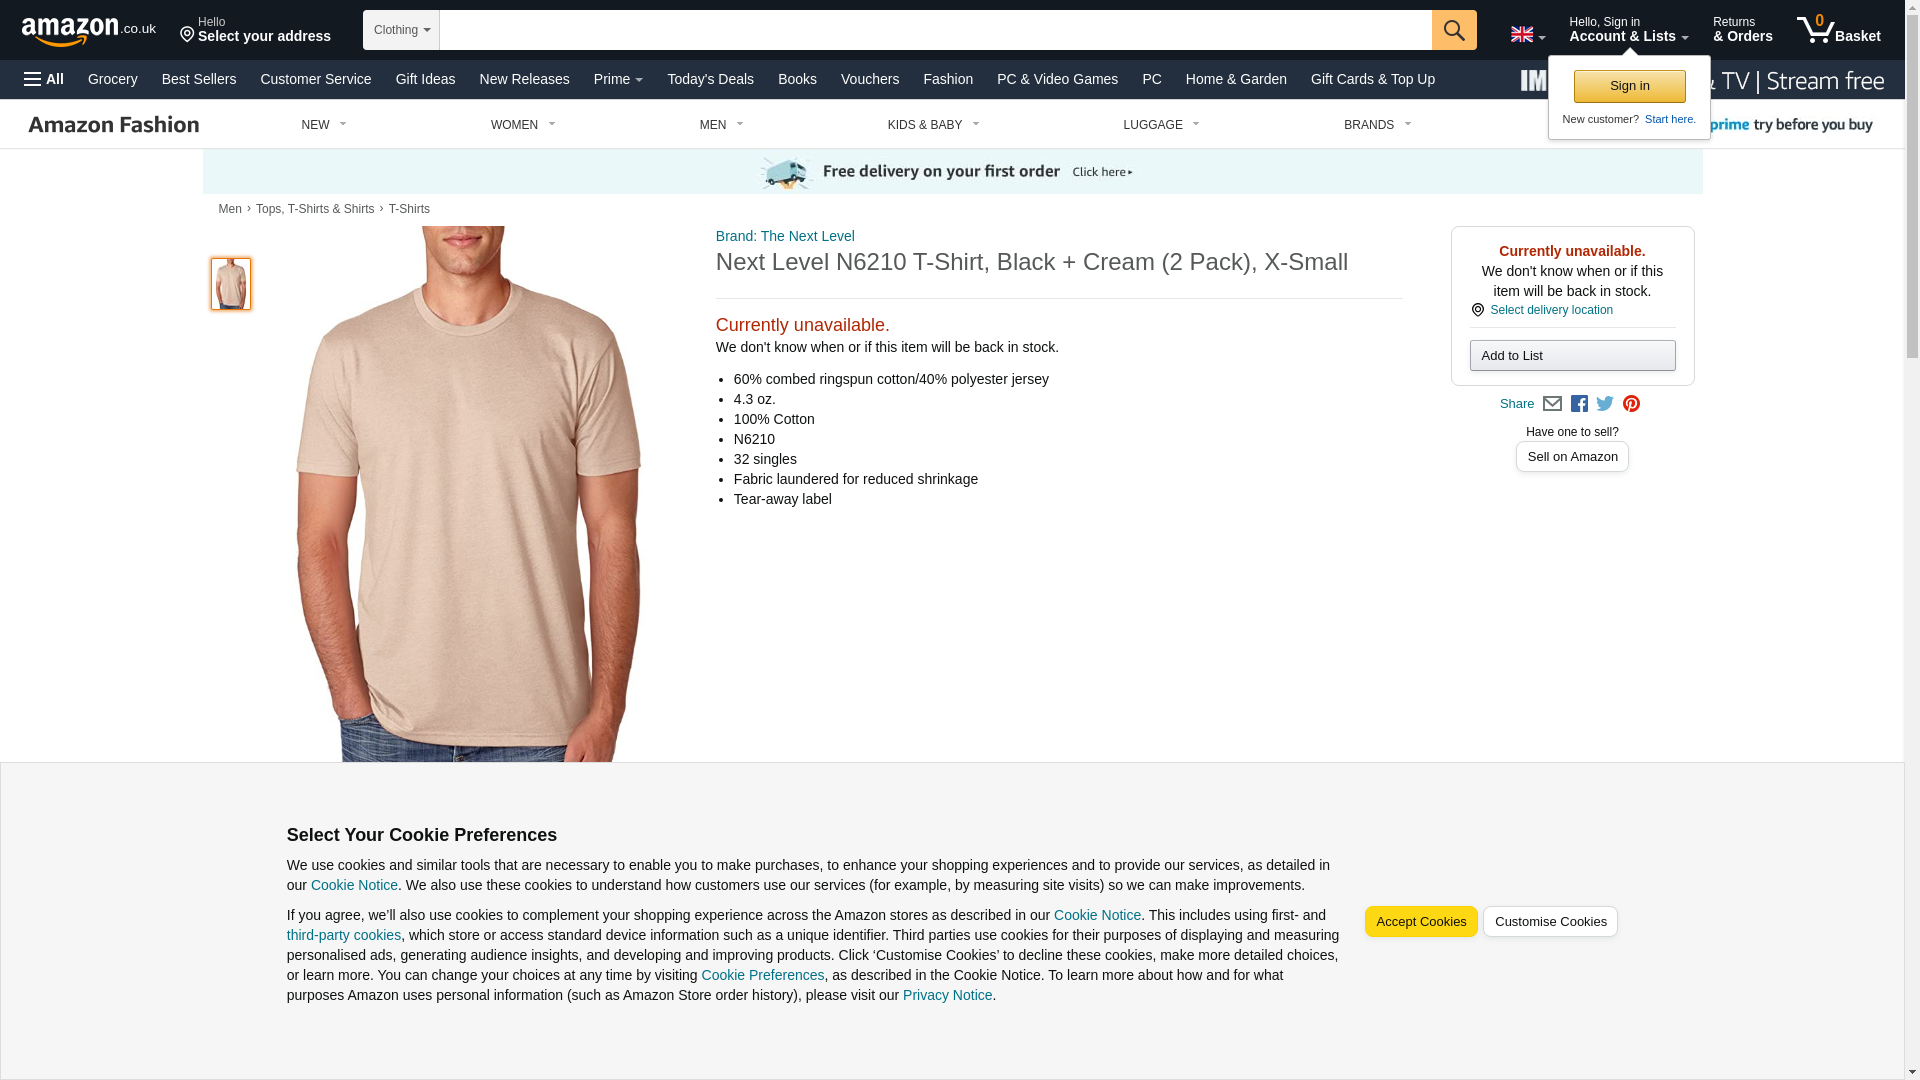Click the yellow Sign in button
The width and height of the screenshot is (1920, 1080).
tap(1629, 86)
